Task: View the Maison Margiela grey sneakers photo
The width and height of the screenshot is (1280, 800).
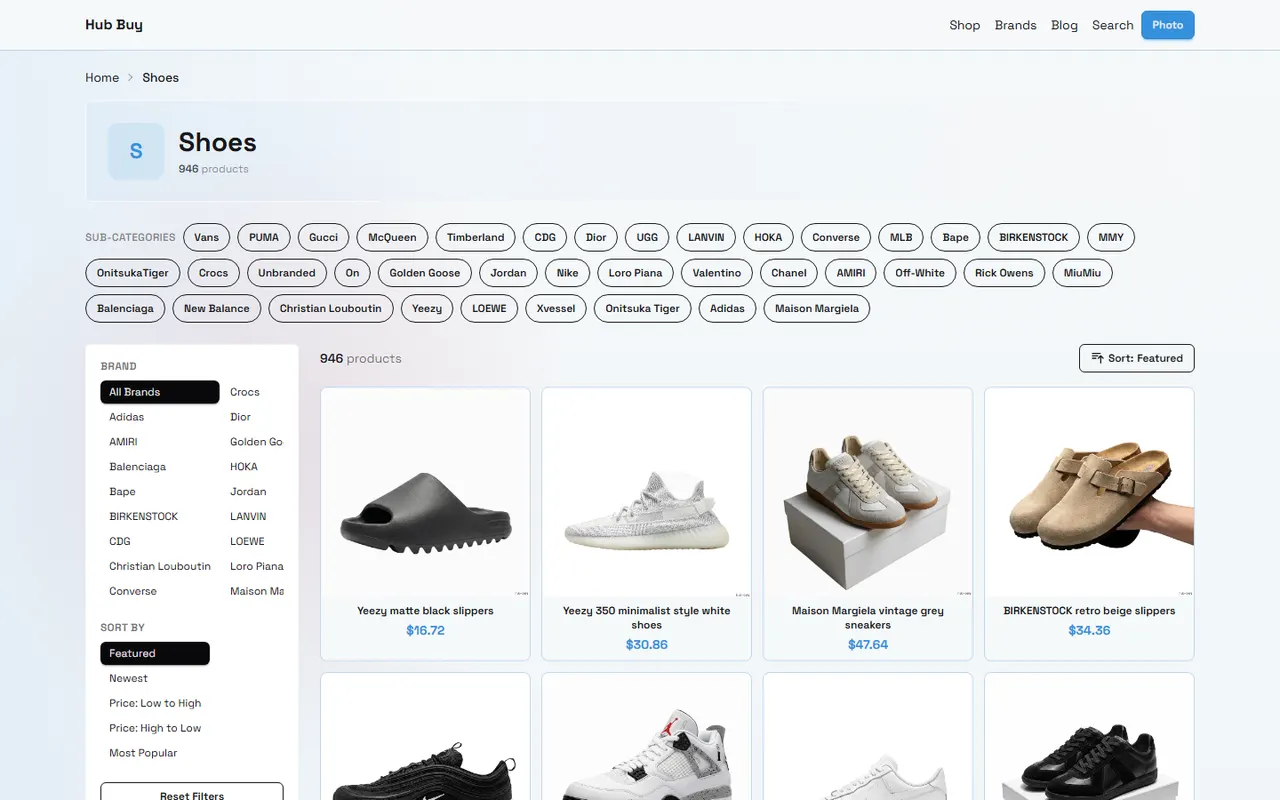Action: pos(868,492)
